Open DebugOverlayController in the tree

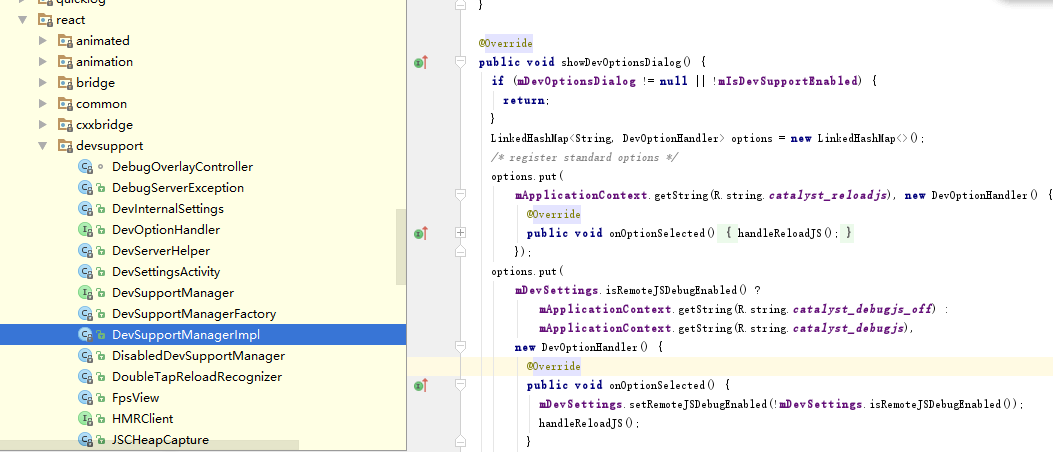pos(183,167)
